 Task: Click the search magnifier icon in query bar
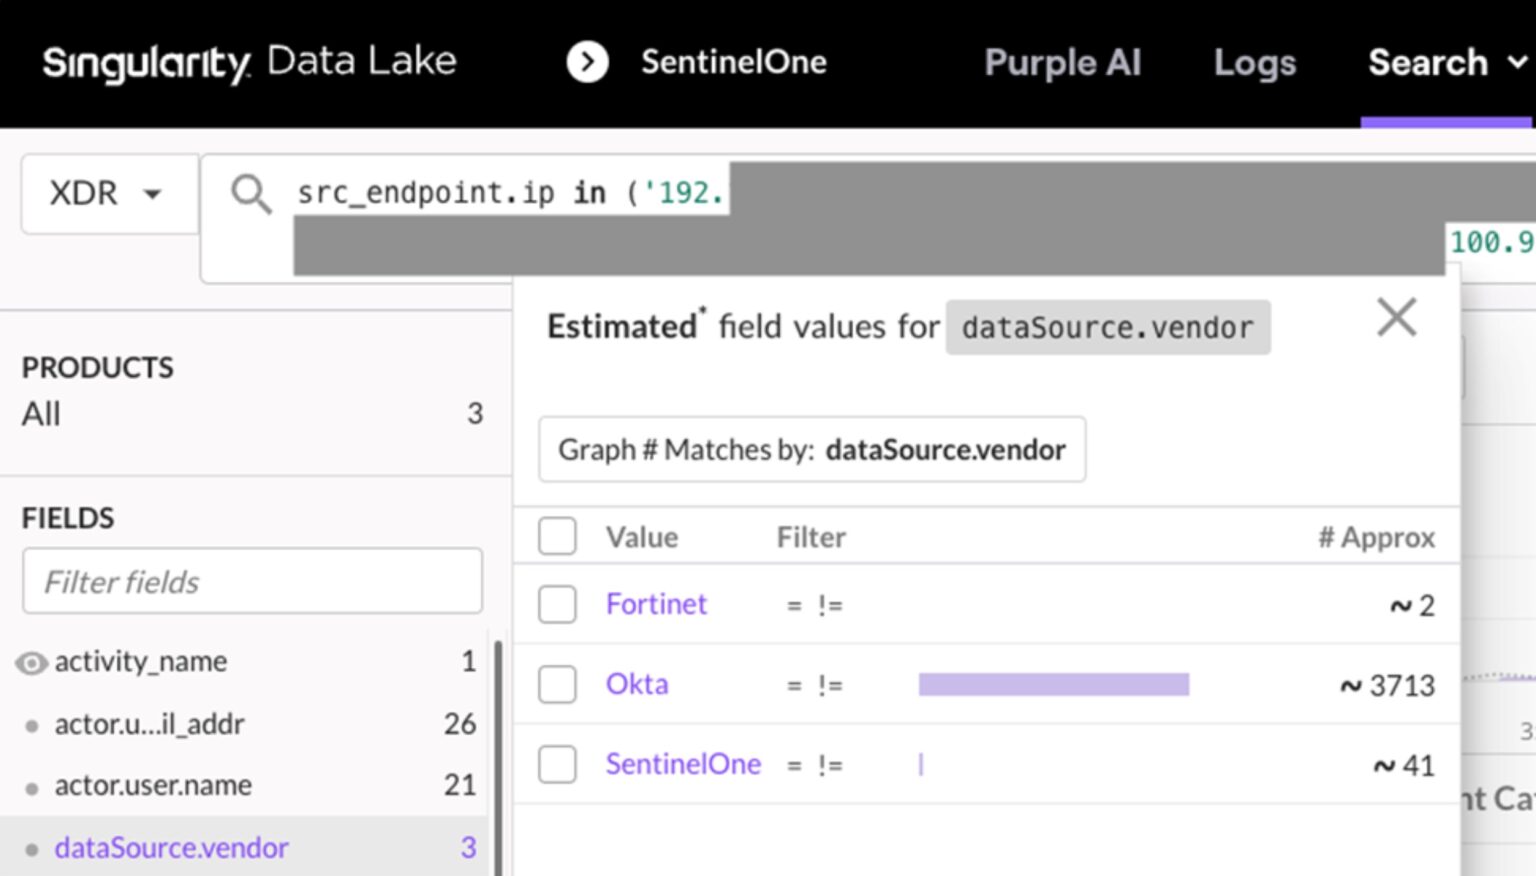coord(251,193)
